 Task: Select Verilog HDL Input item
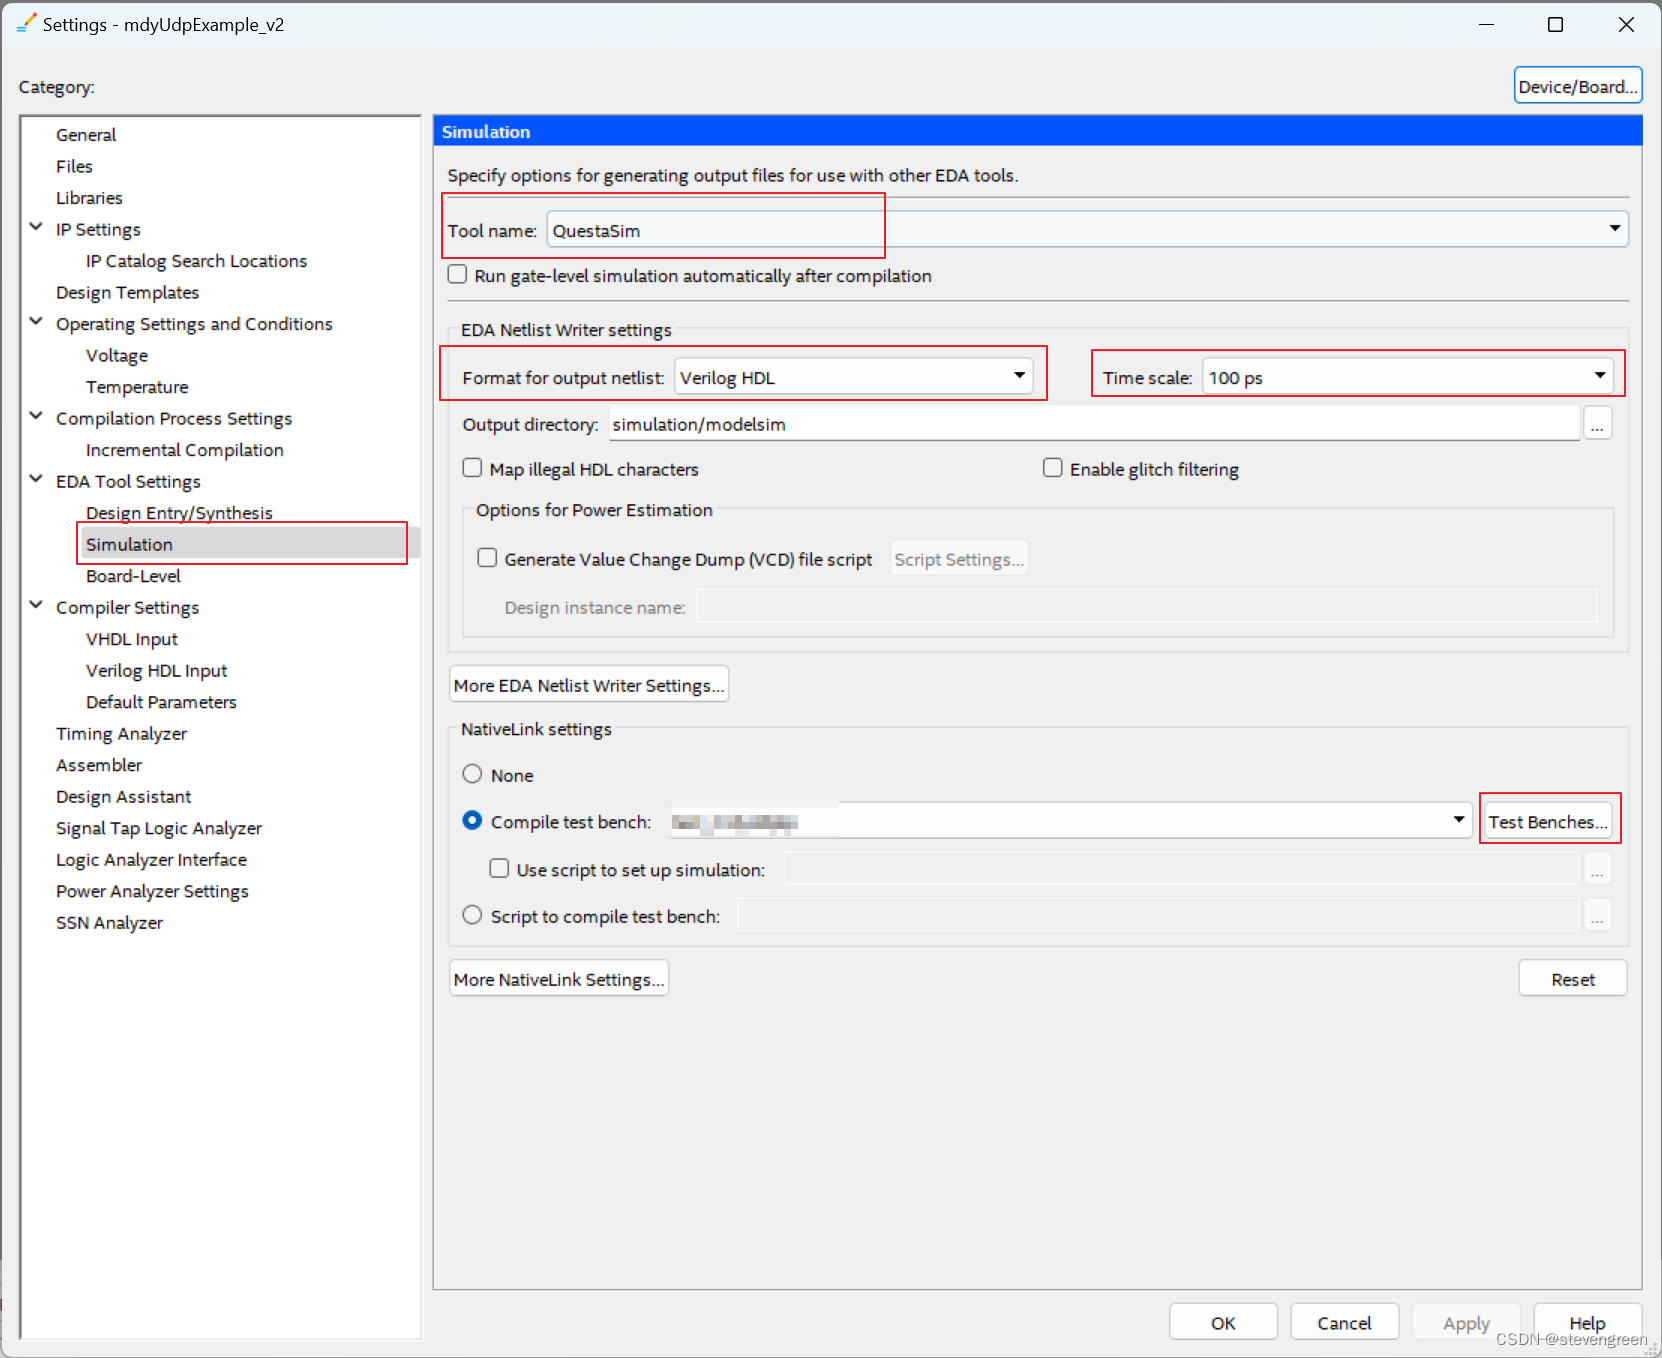[156, 670]
